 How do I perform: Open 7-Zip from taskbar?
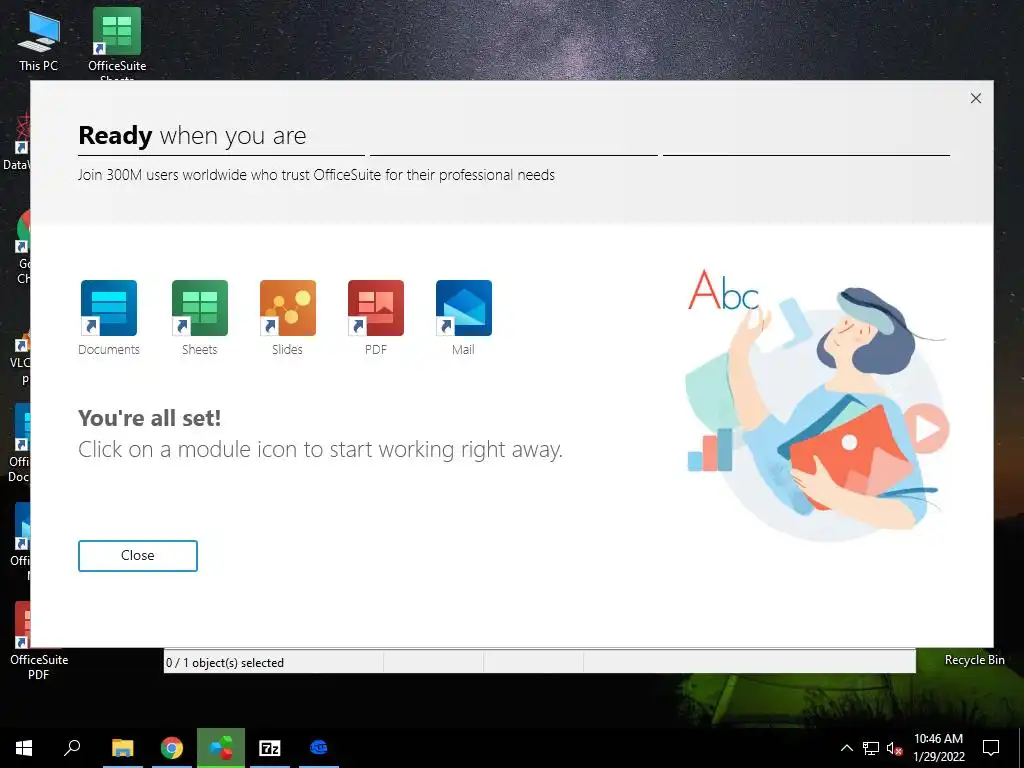click(270, 748)
